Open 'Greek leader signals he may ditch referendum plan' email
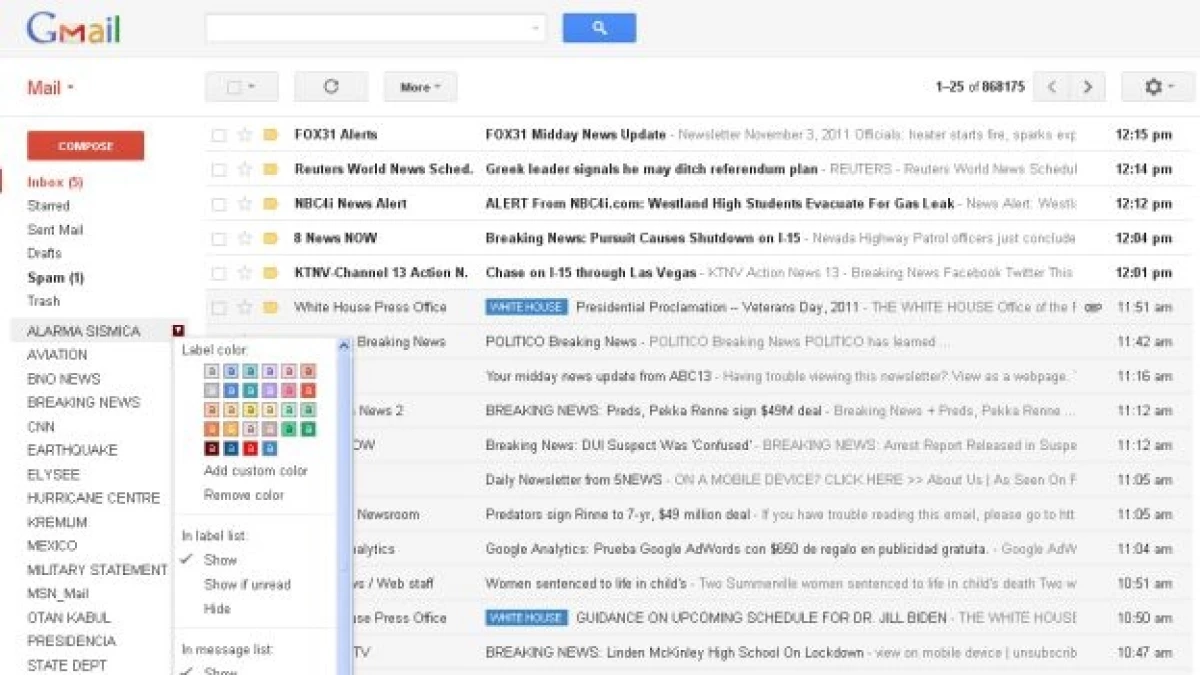Image resolution: width=1200 pixels, height=675 pixels. [651, 169]
